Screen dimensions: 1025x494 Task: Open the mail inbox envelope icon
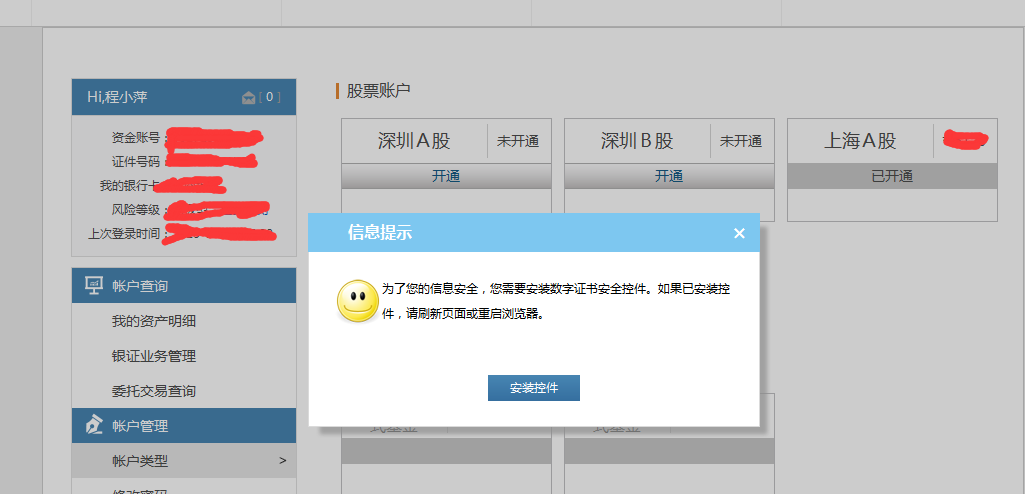coord(249,97)
